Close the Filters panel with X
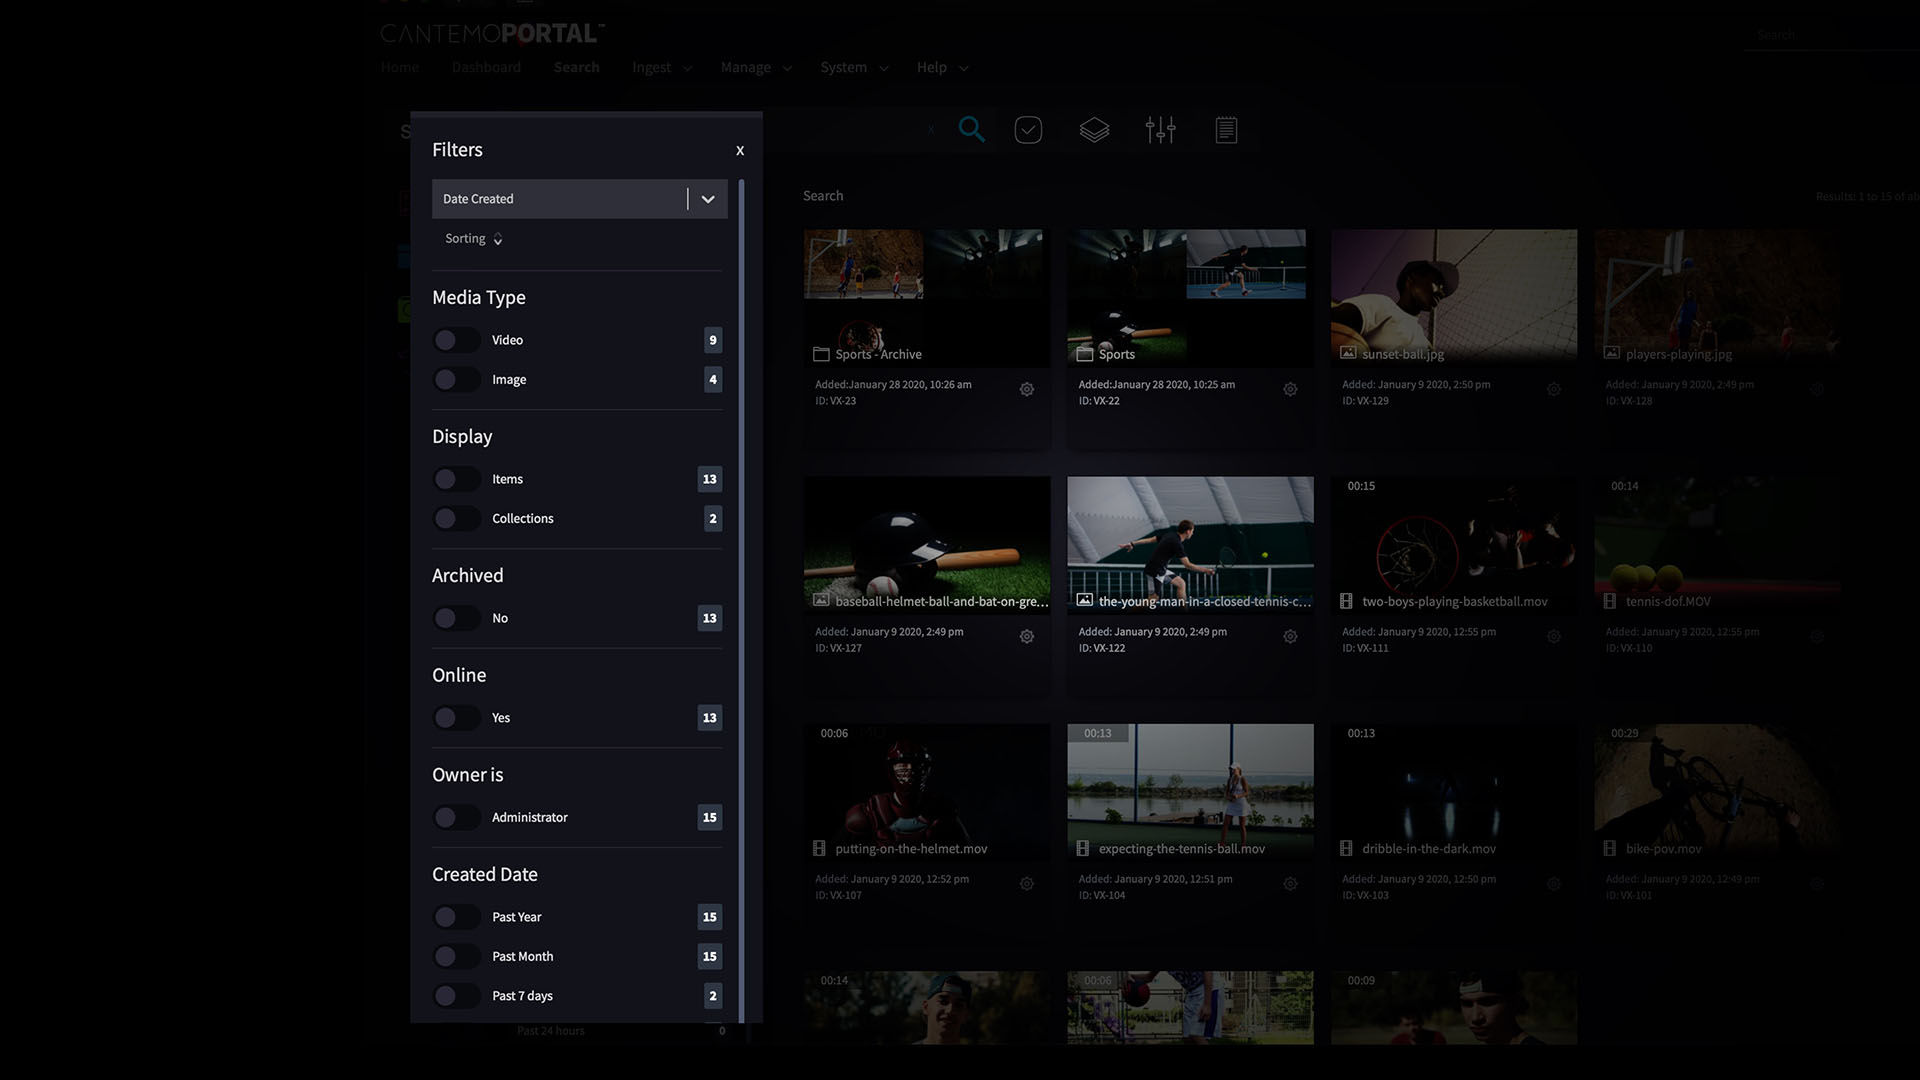This screenshot has height=1080, width=1920. coord(740,151)
